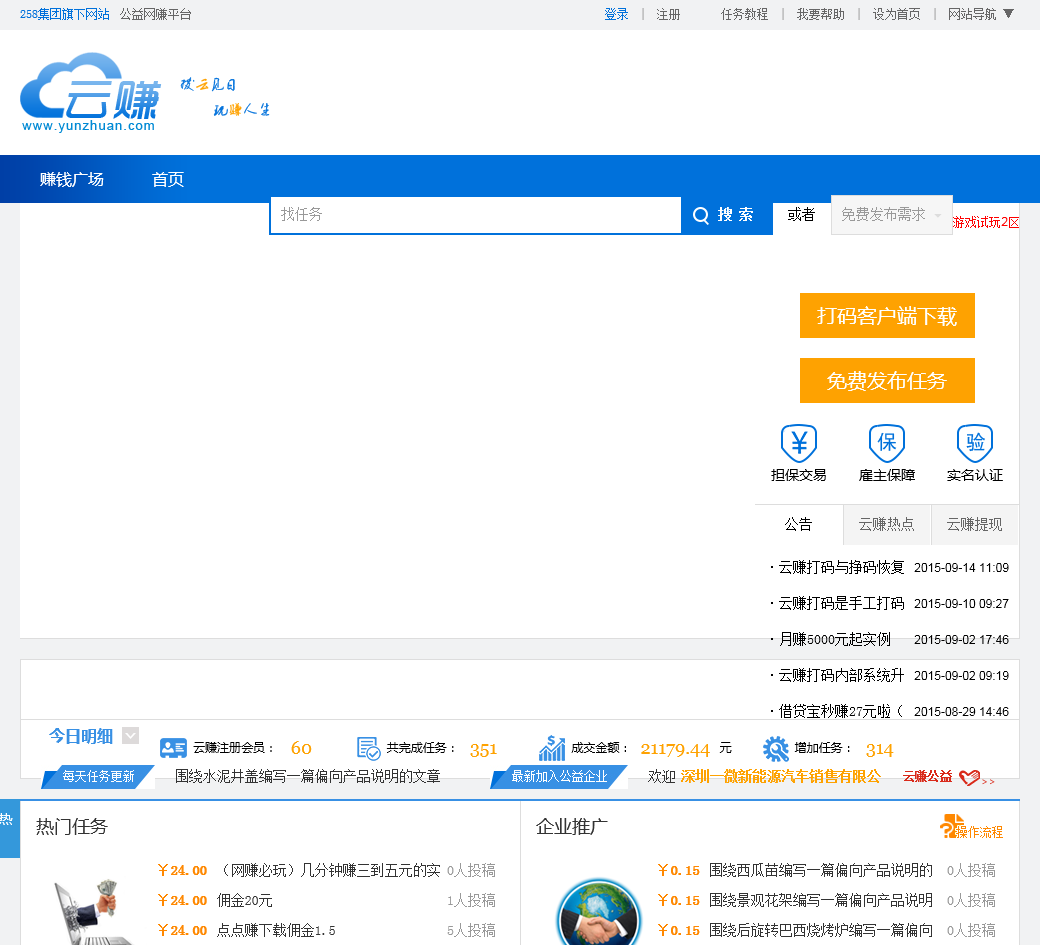Open announcement 云赚打码内部系统升
The width and height of the screenshot is (1040, 945).
pyautogui.click(x=841, y=675)
